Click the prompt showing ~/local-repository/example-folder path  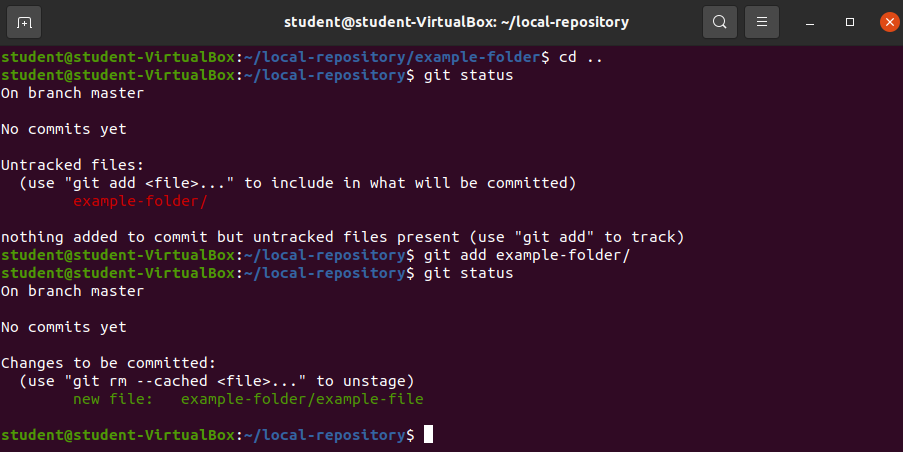(395, 57)
